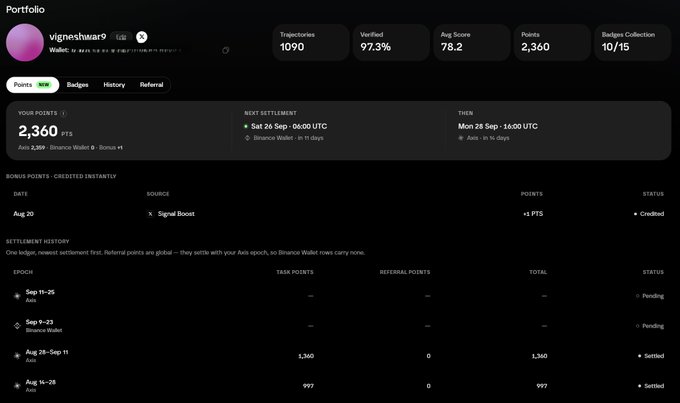Screen dimensions: 680x403
Task: Click Mon 28 Sep · 16:00 UTC text
Action: [497, 126]
